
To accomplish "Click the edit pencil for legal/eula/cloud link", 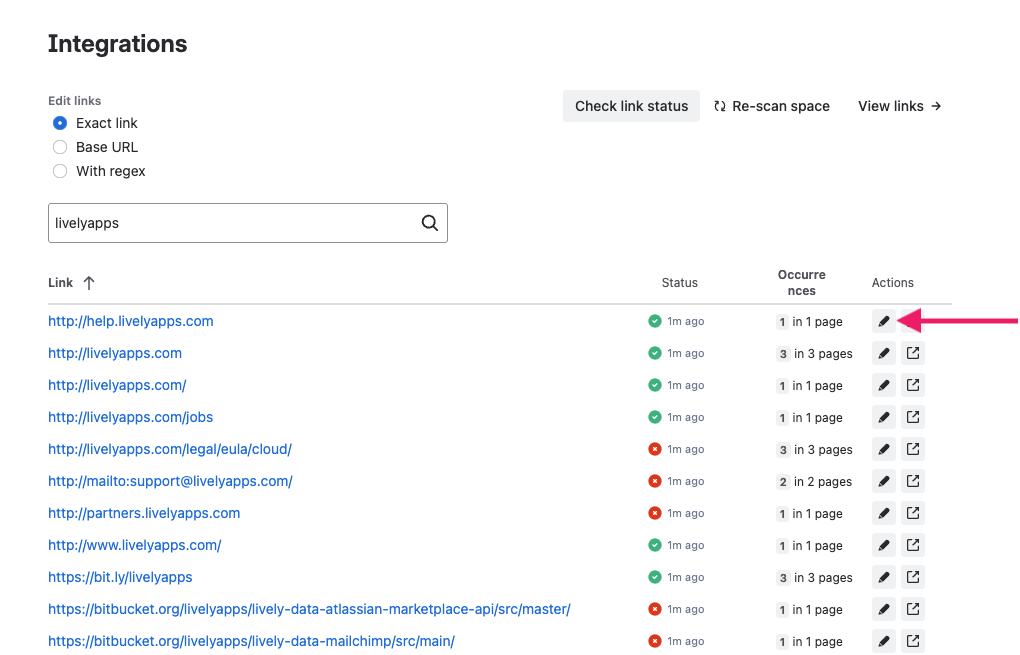I will [x=883, y=449].
